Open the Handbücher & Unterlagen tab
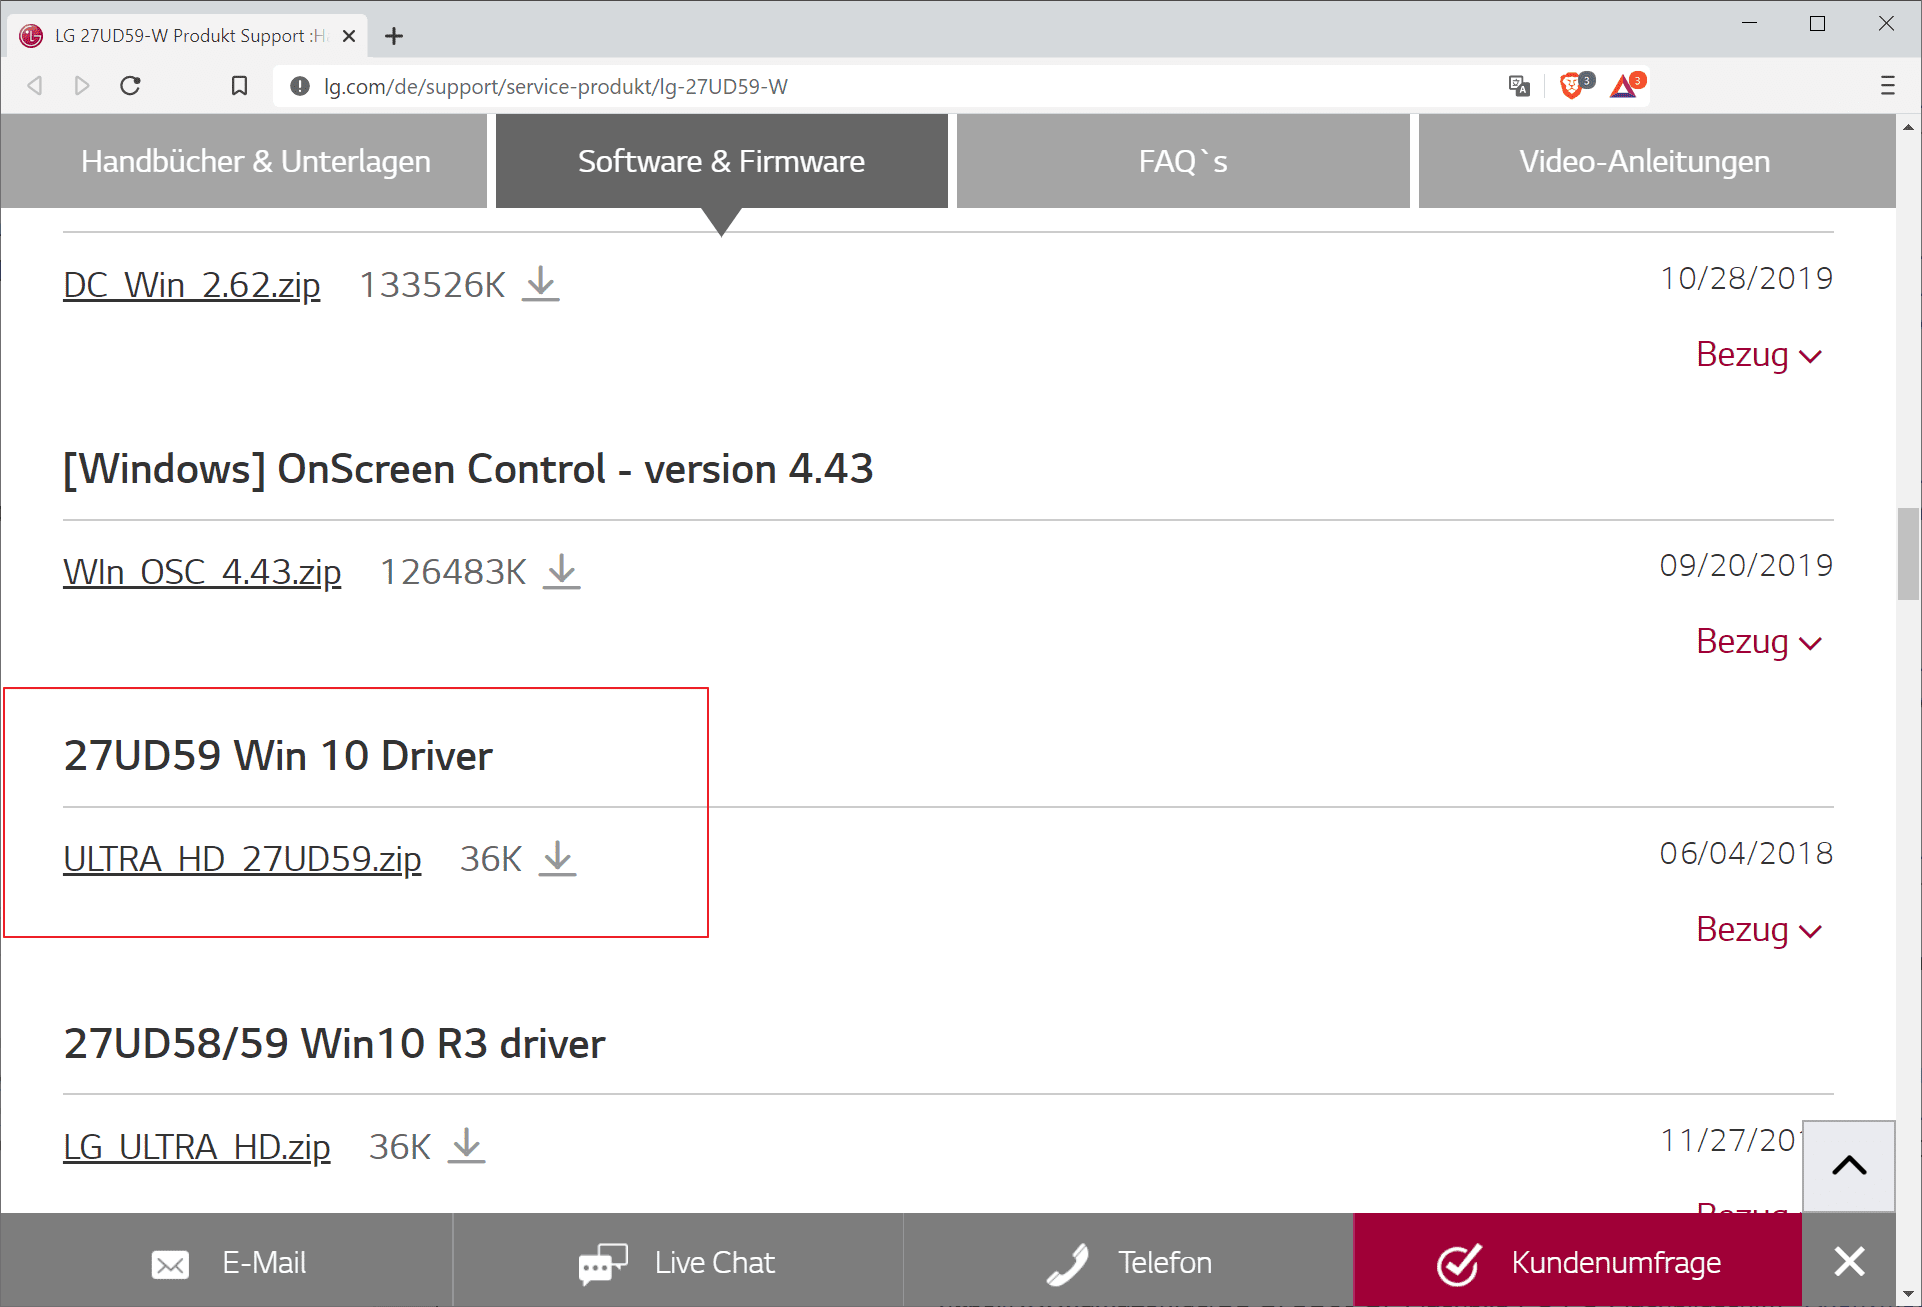Viewport: 1922px width, 1307px height. 244,161
